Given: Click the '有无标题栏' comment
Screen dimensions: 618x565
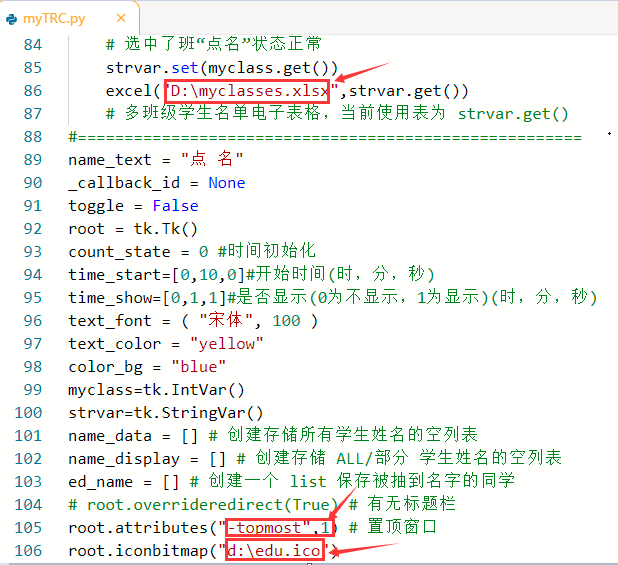Looking at the screenshot, I should point(411,504).
